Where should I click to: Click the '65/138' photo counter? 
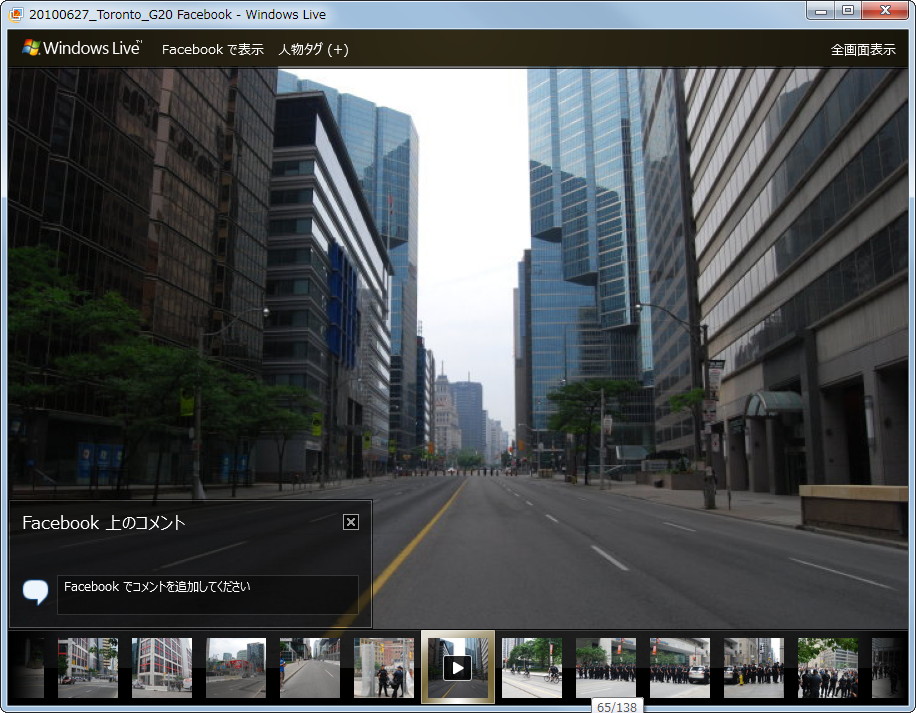pyautogui.click(x=617, y=706)
